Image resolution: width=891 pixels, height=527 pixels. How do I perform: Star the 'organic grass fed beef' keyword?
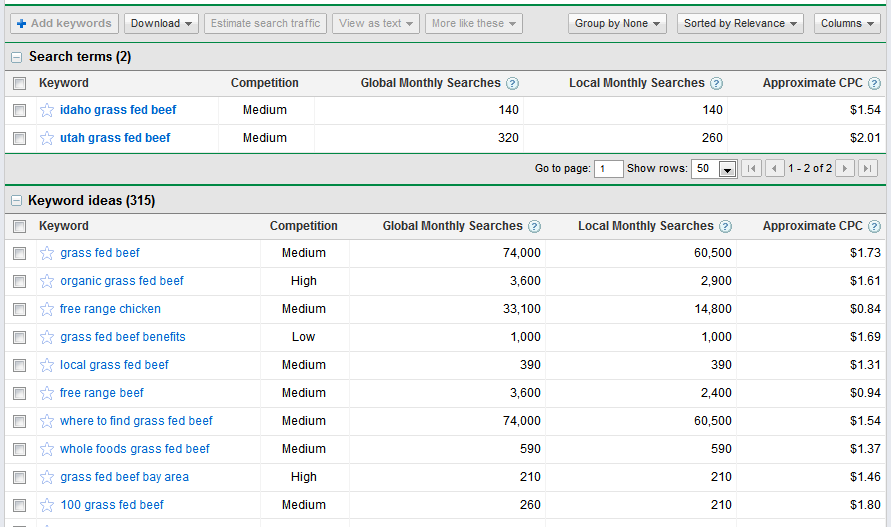47,281
